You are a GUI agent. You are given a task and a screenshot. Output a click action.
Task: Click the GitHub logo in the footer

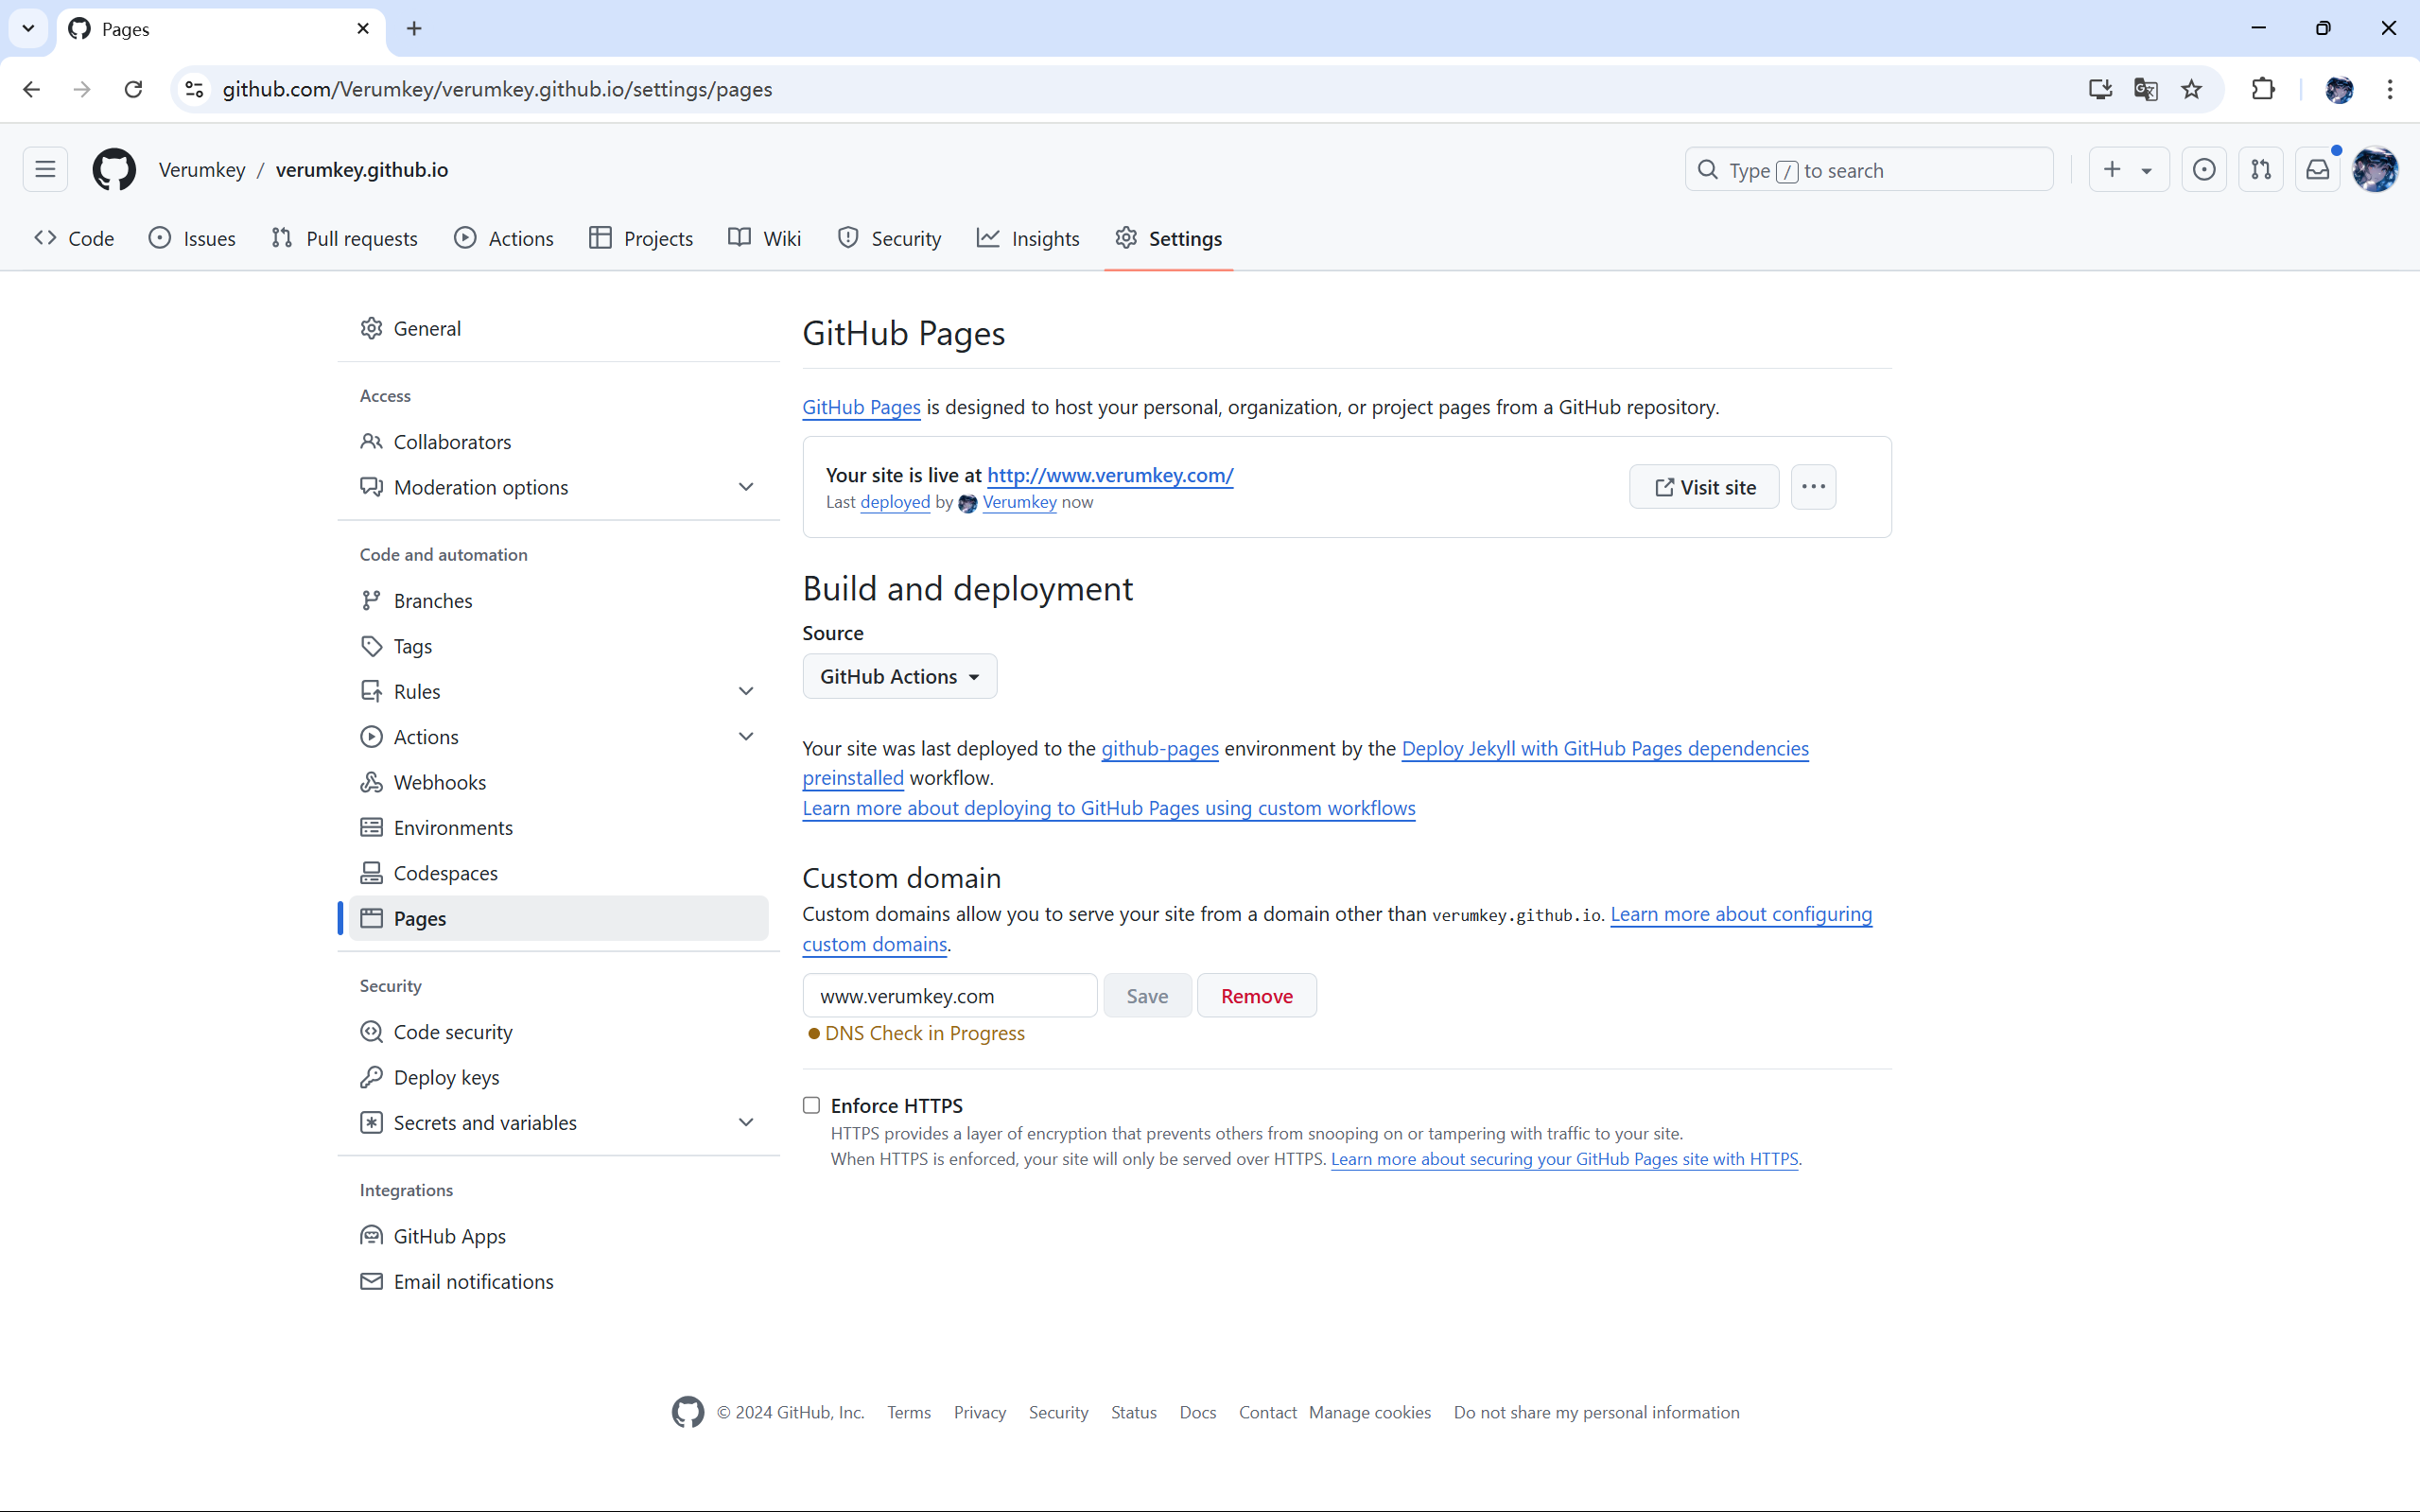coord(688,1412)
